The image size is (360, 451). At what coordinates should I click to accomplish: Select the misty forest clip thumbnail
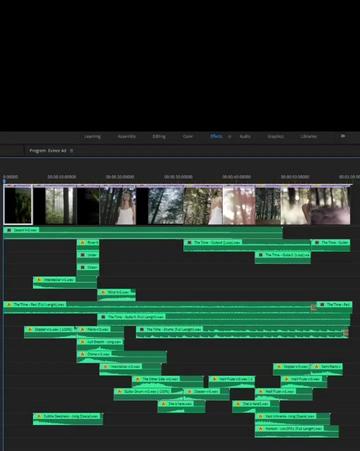pos(55,205)
